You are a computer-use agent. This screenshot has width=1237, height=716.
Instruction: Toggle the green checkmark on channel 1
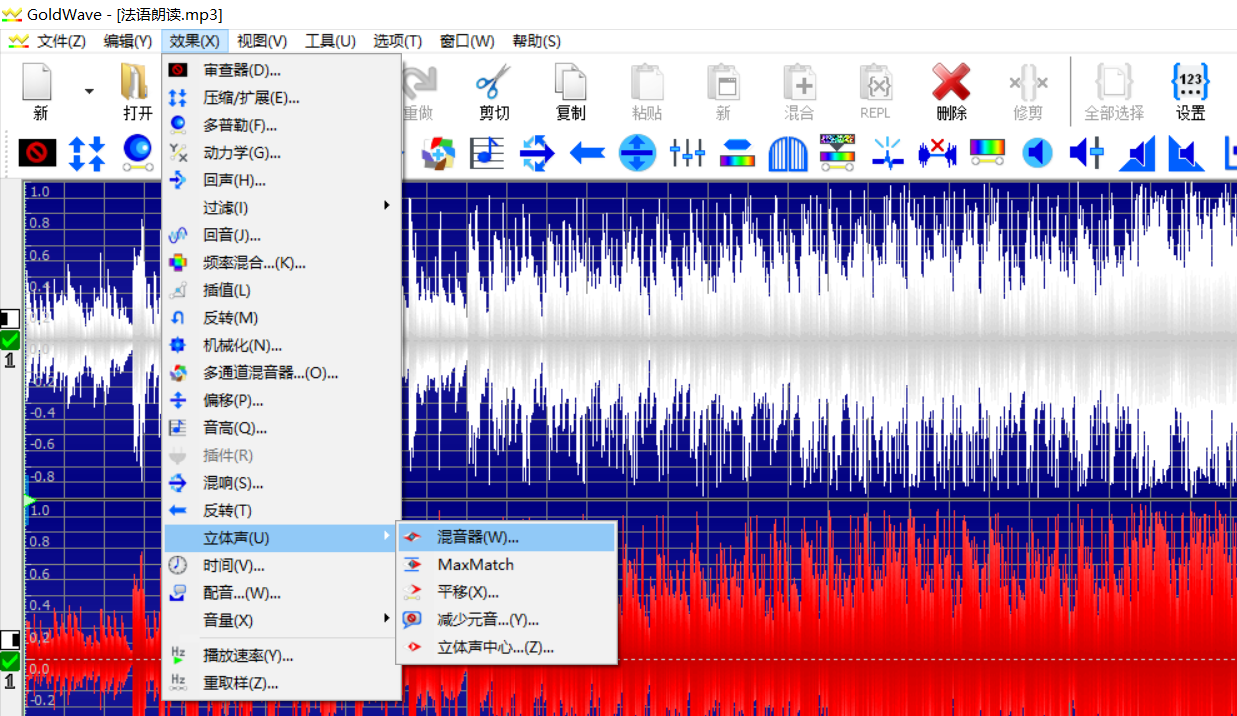(x=8, y=342)
